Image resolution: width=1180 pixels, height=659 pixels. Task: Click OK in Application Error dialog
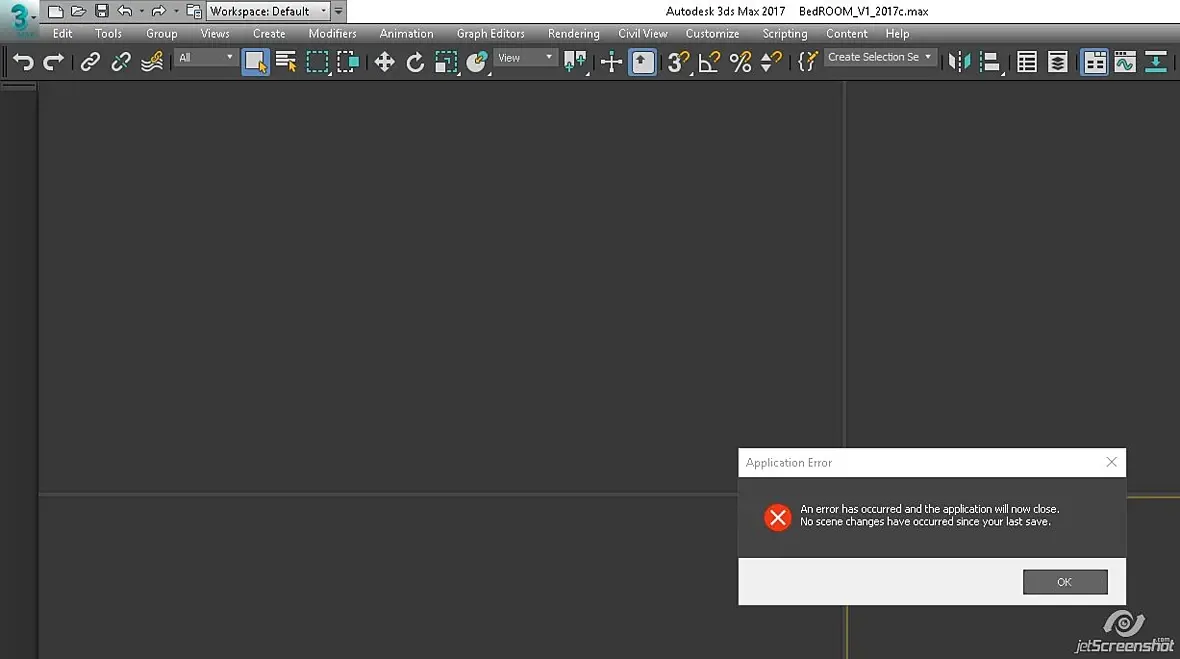pos(1065,582)
